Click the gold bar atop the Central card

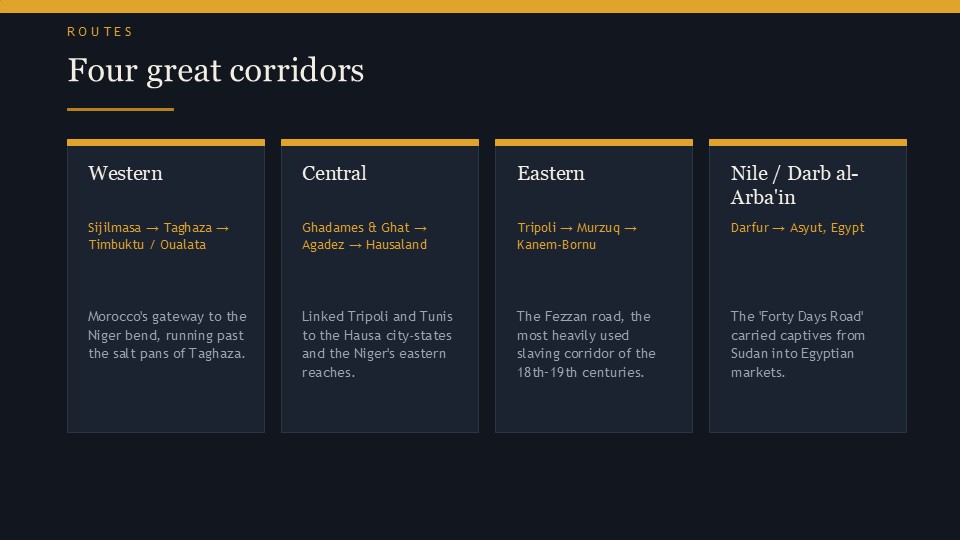(x=380, y=143)
